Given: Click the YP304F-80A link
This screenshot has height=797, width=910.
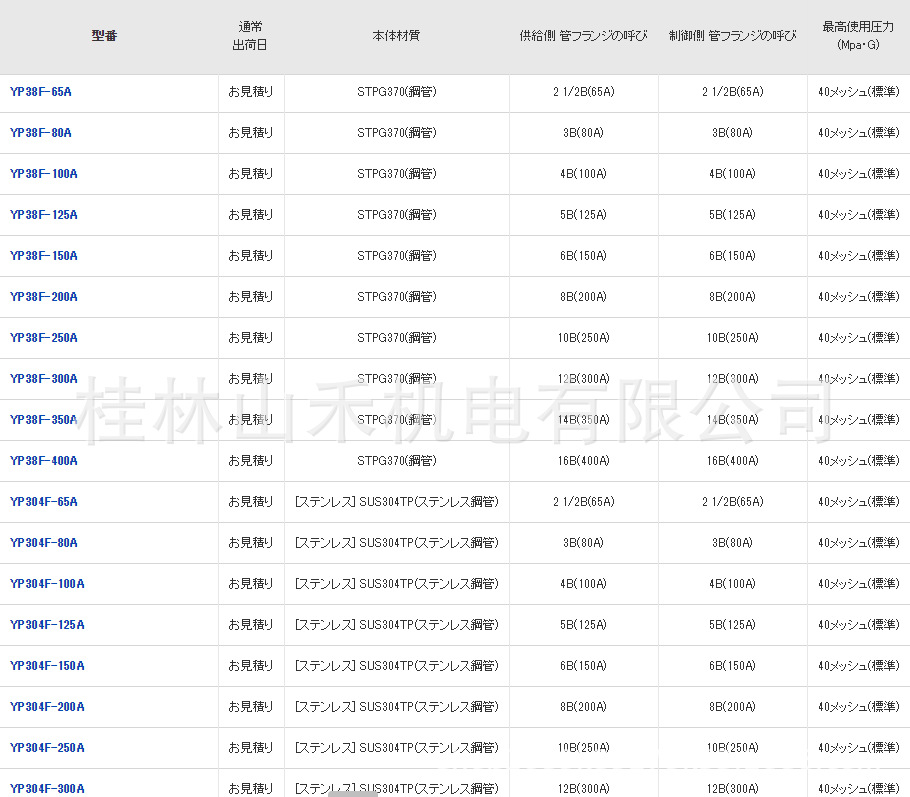Looking at the screenshot, I should coord(44,543).
